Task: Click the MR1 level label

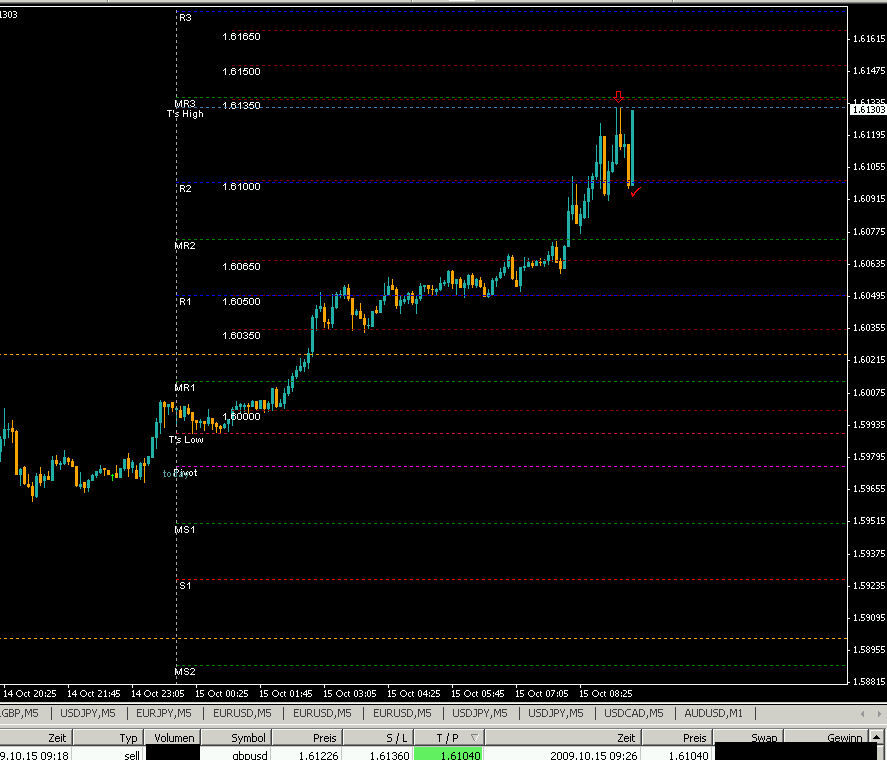Action: (x=185, y=388)
